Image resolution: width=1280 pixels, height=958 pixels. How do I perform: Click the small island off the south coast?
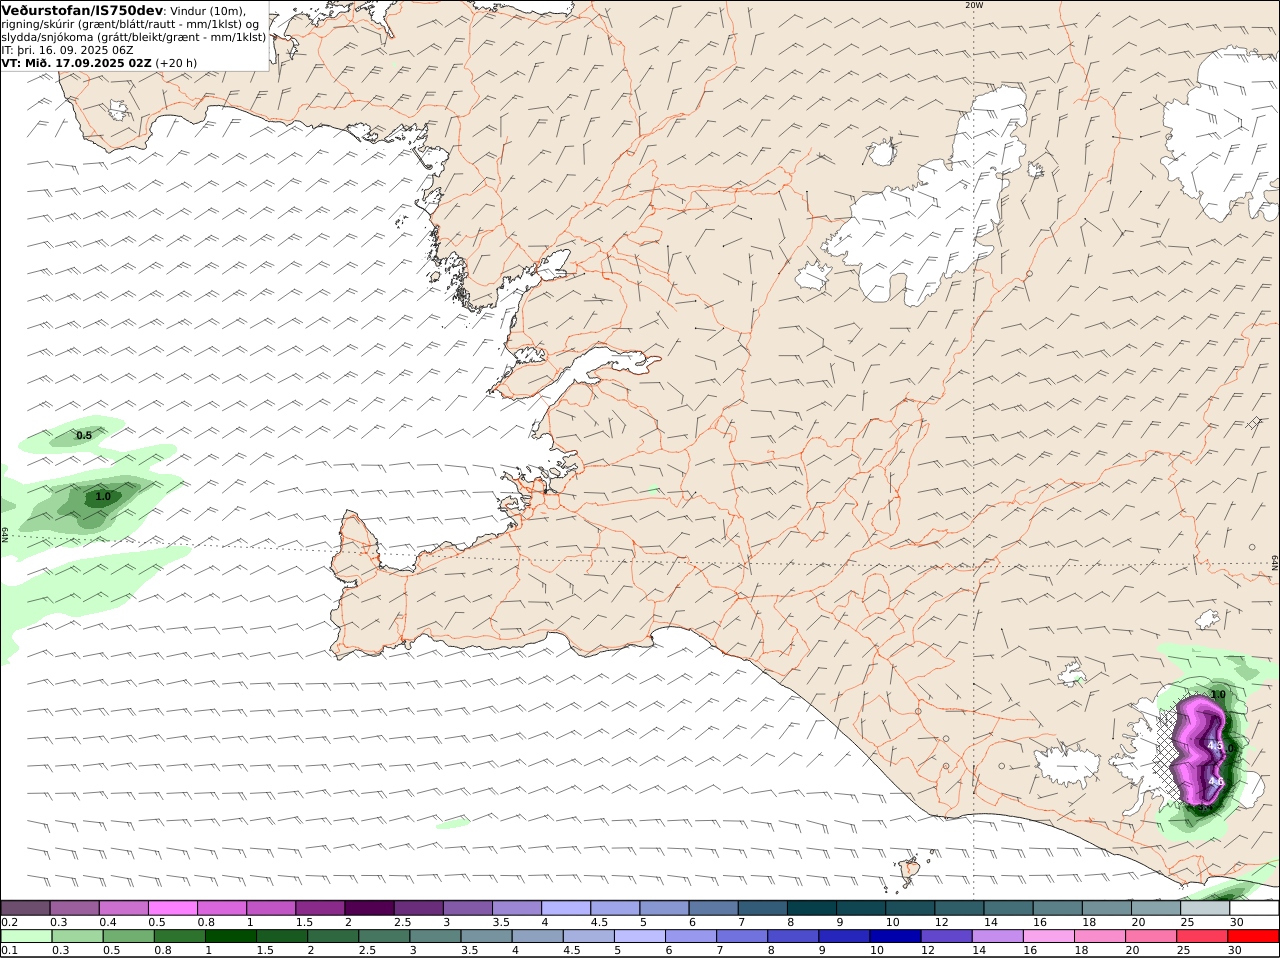[910, 868]
